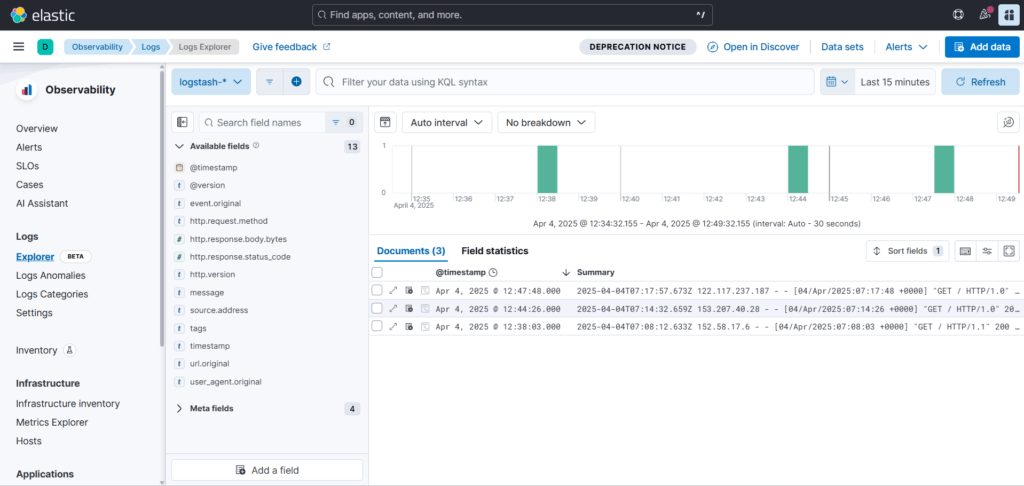This screenshot has height=486, width=1024.
Task: Toggle the select-all rows checkbox
Action: [377, 272]
